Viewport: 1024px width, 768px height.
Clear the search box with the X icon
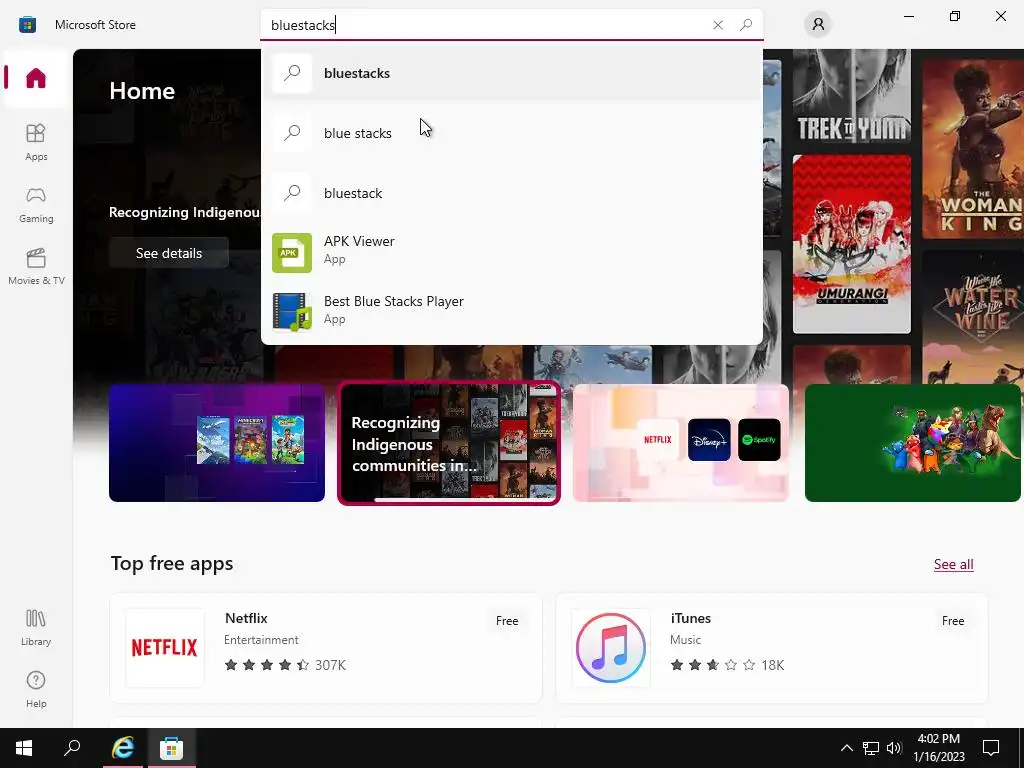point(718,25)
